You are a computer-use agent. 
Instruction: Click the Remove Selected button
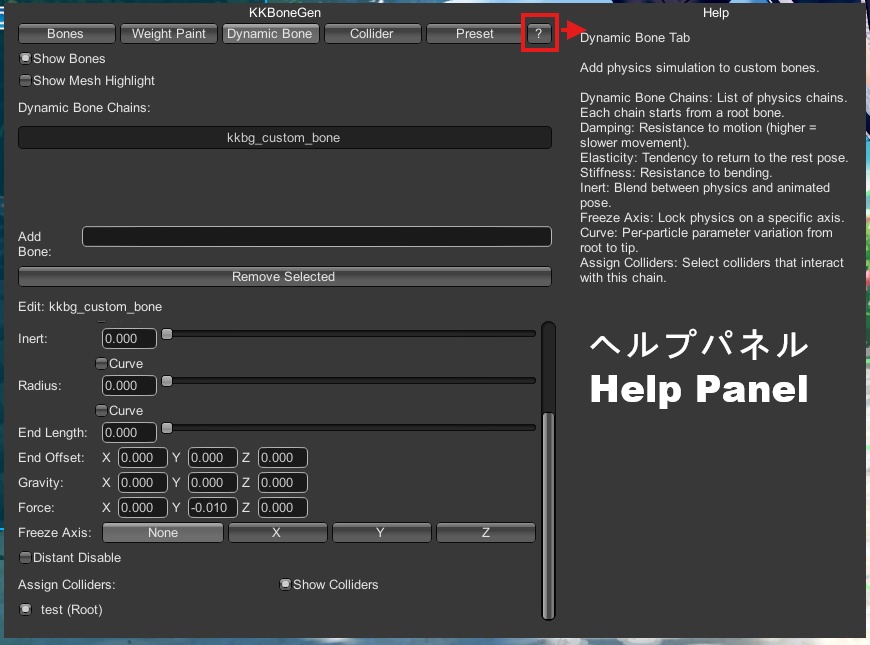[x=285, y=276]
